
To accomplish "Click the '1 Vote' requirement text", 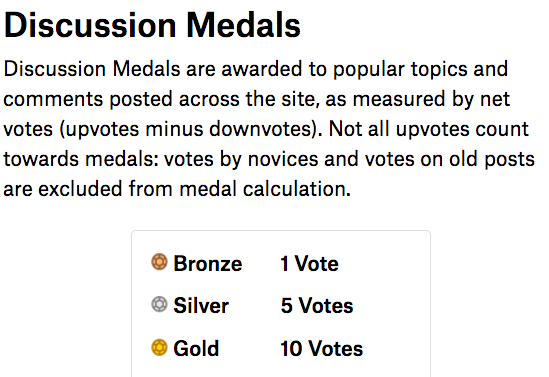I will 309,263.
